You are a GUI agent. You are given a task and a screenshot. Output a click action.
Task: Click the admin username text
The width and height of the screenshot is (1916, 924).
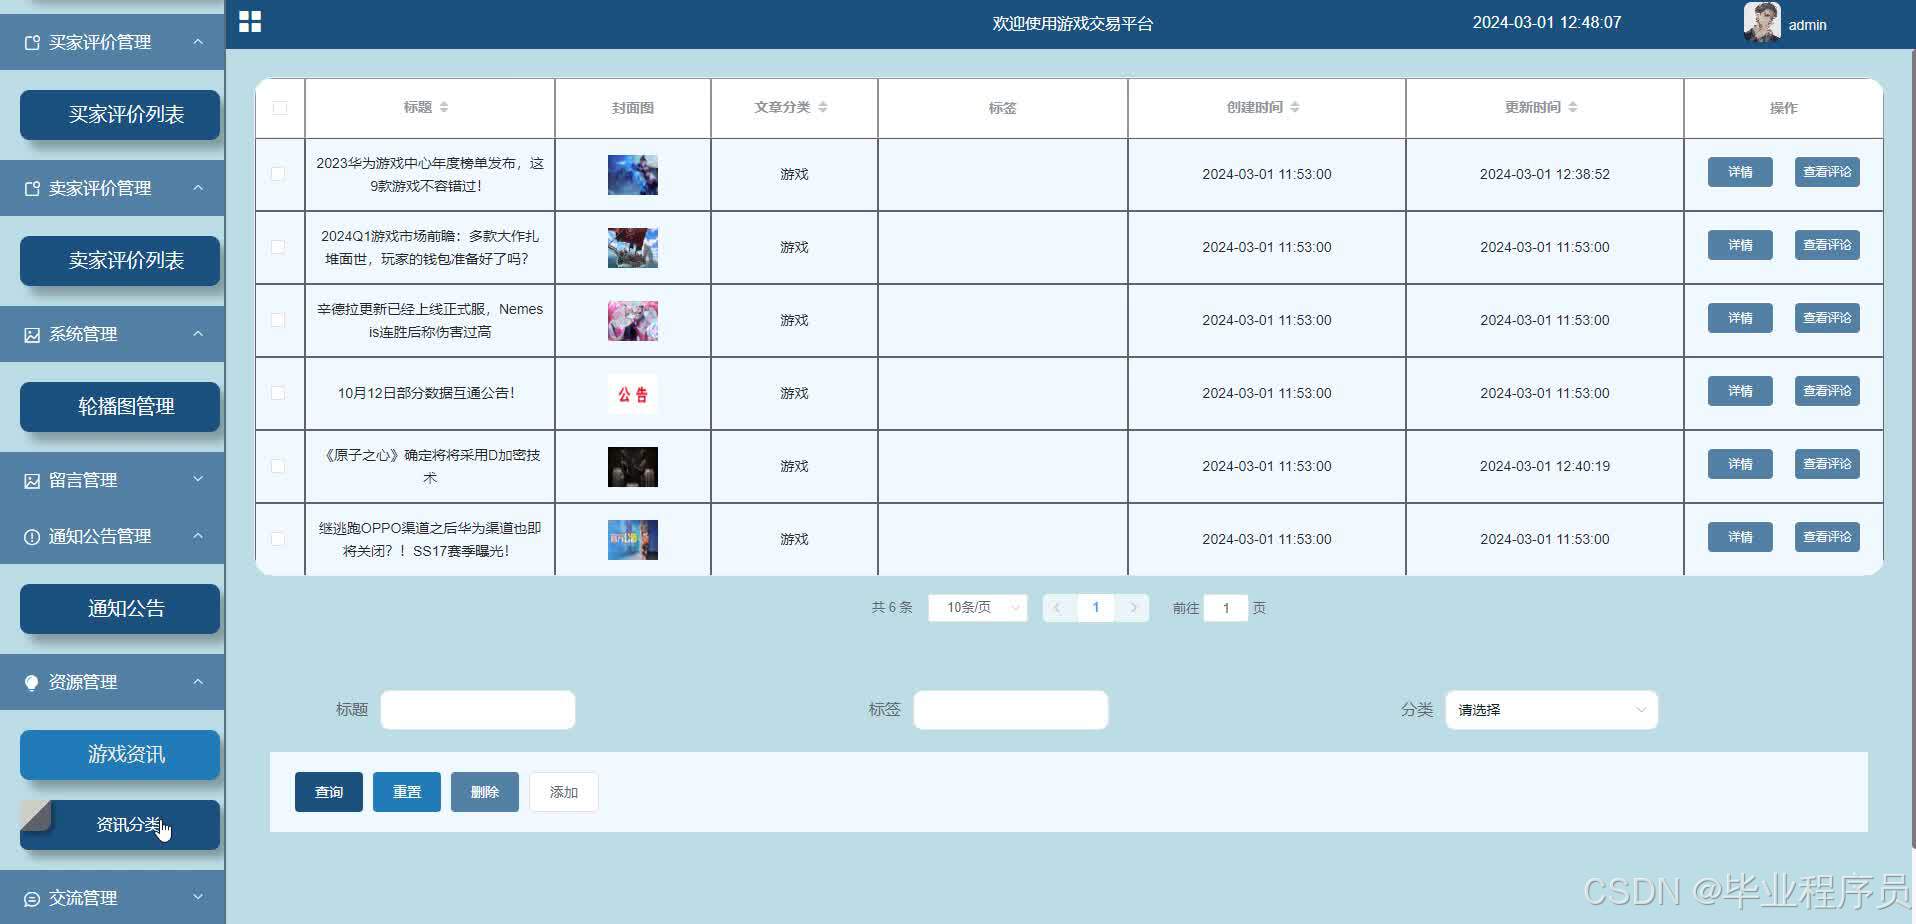coord(1807,25)
